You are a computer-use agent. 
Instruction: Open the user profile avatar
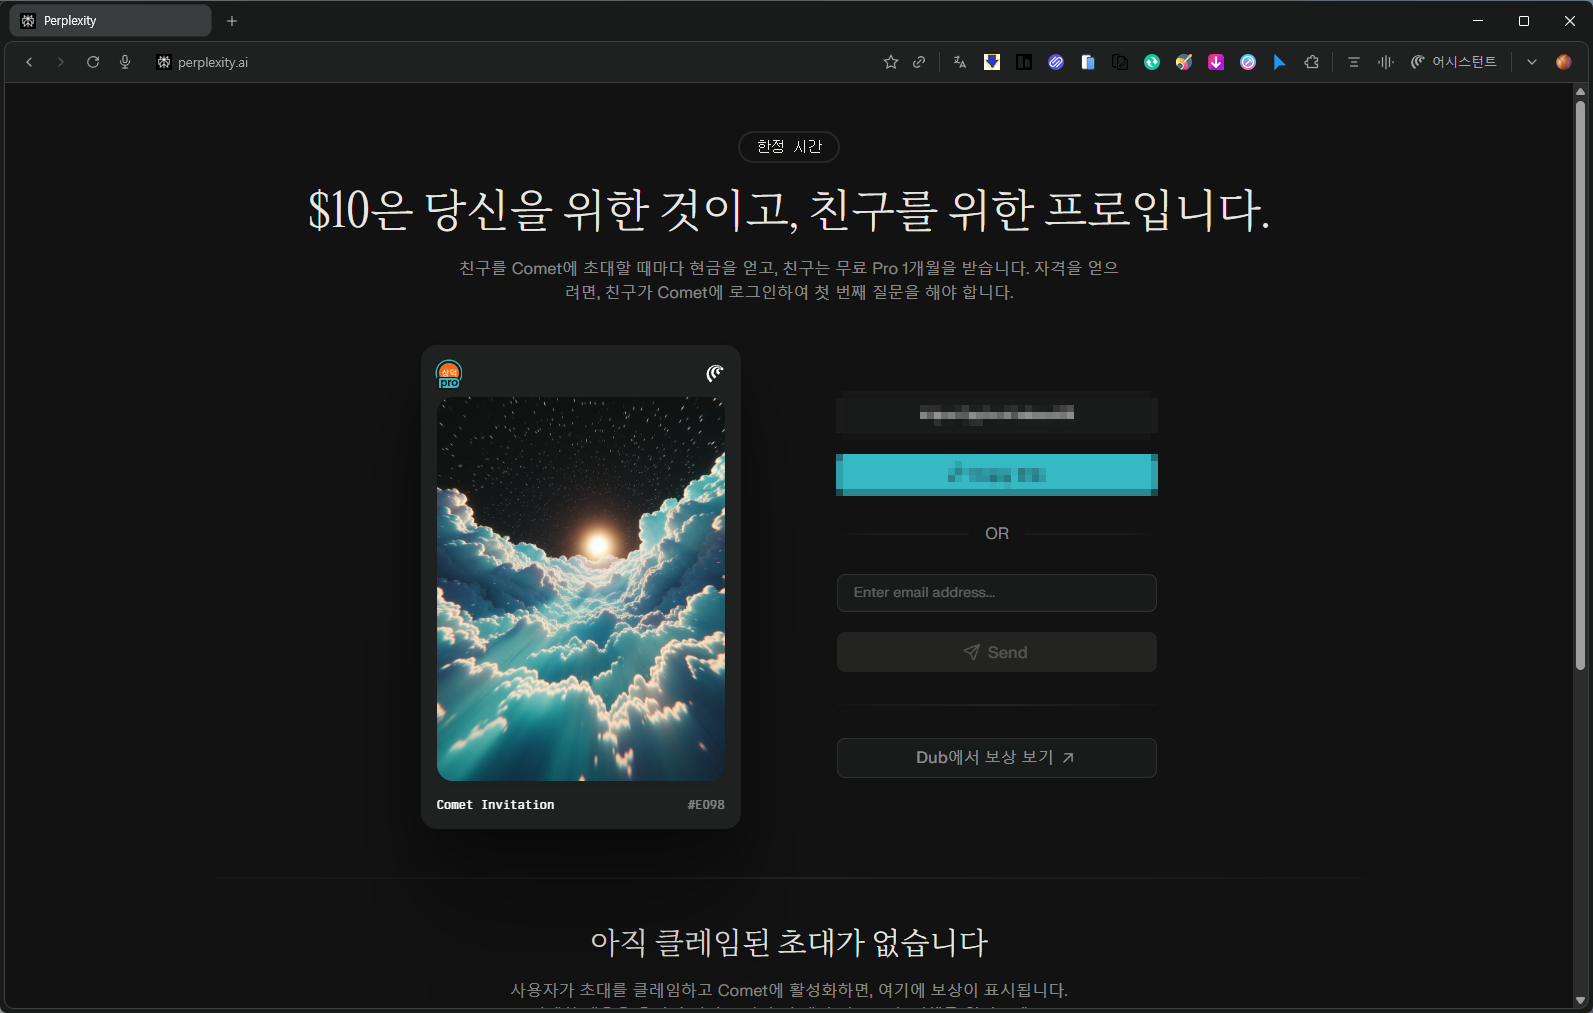pos(1564,62)
